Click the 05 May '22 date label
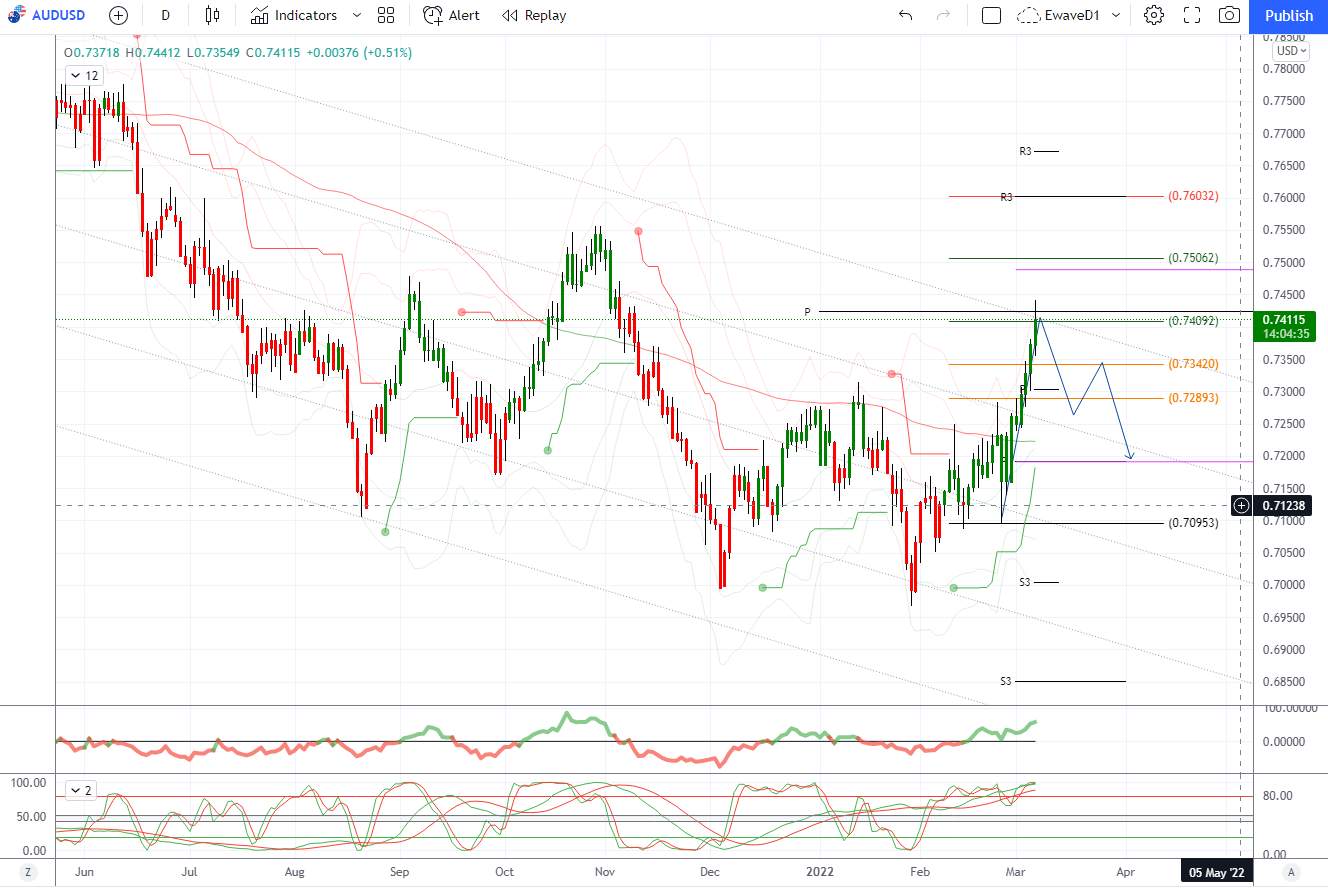 tap(1216, 872)
